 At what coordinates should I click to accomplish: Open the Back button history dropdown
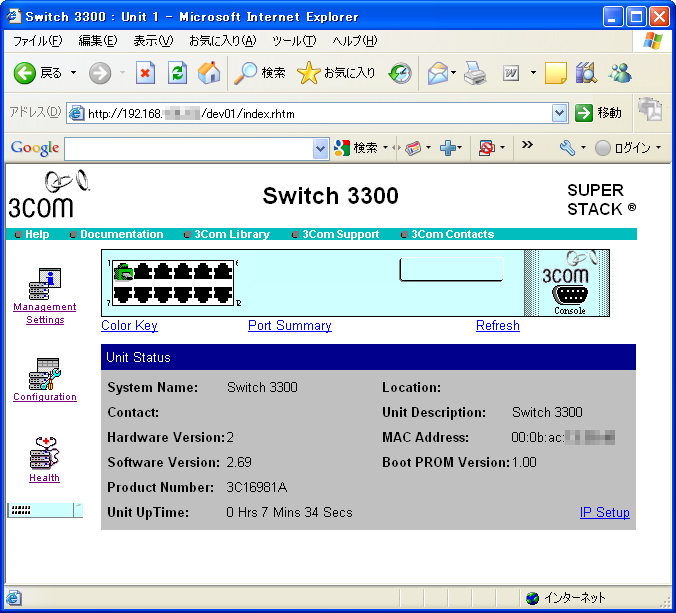73,72
